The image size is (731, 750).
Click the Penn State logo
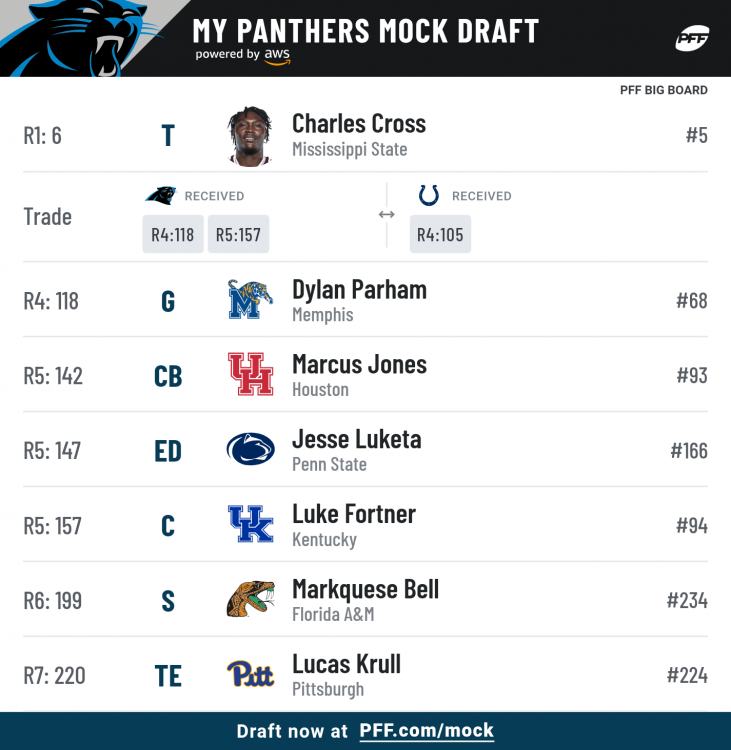tap(250, 450)
